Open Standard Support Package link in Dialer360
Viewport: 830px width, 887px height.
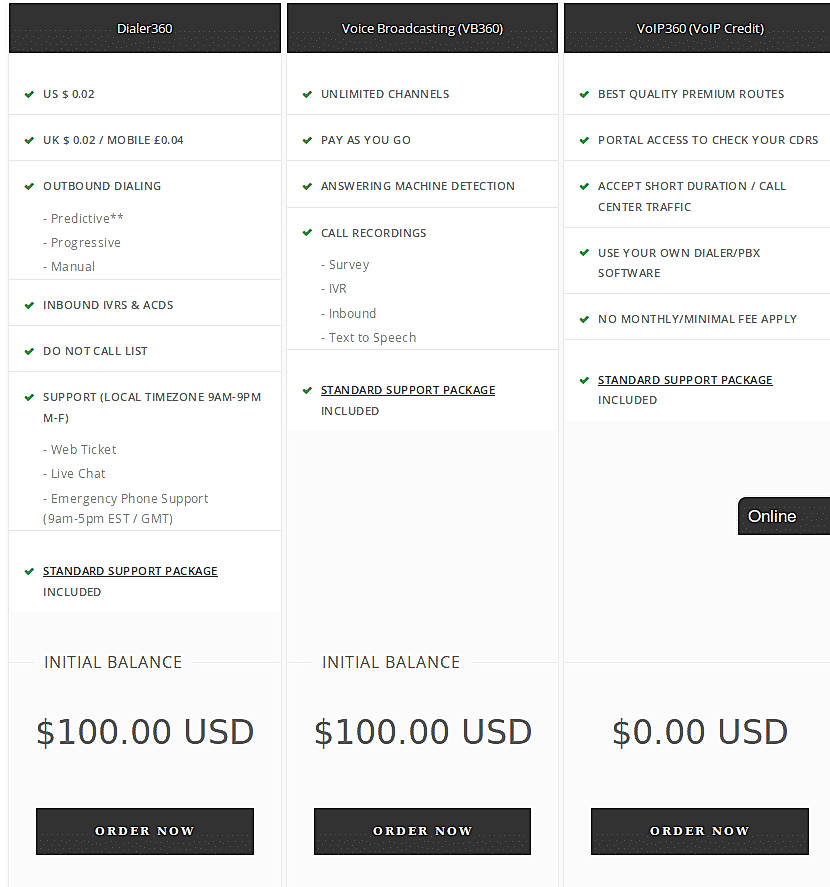click(130, 571)
